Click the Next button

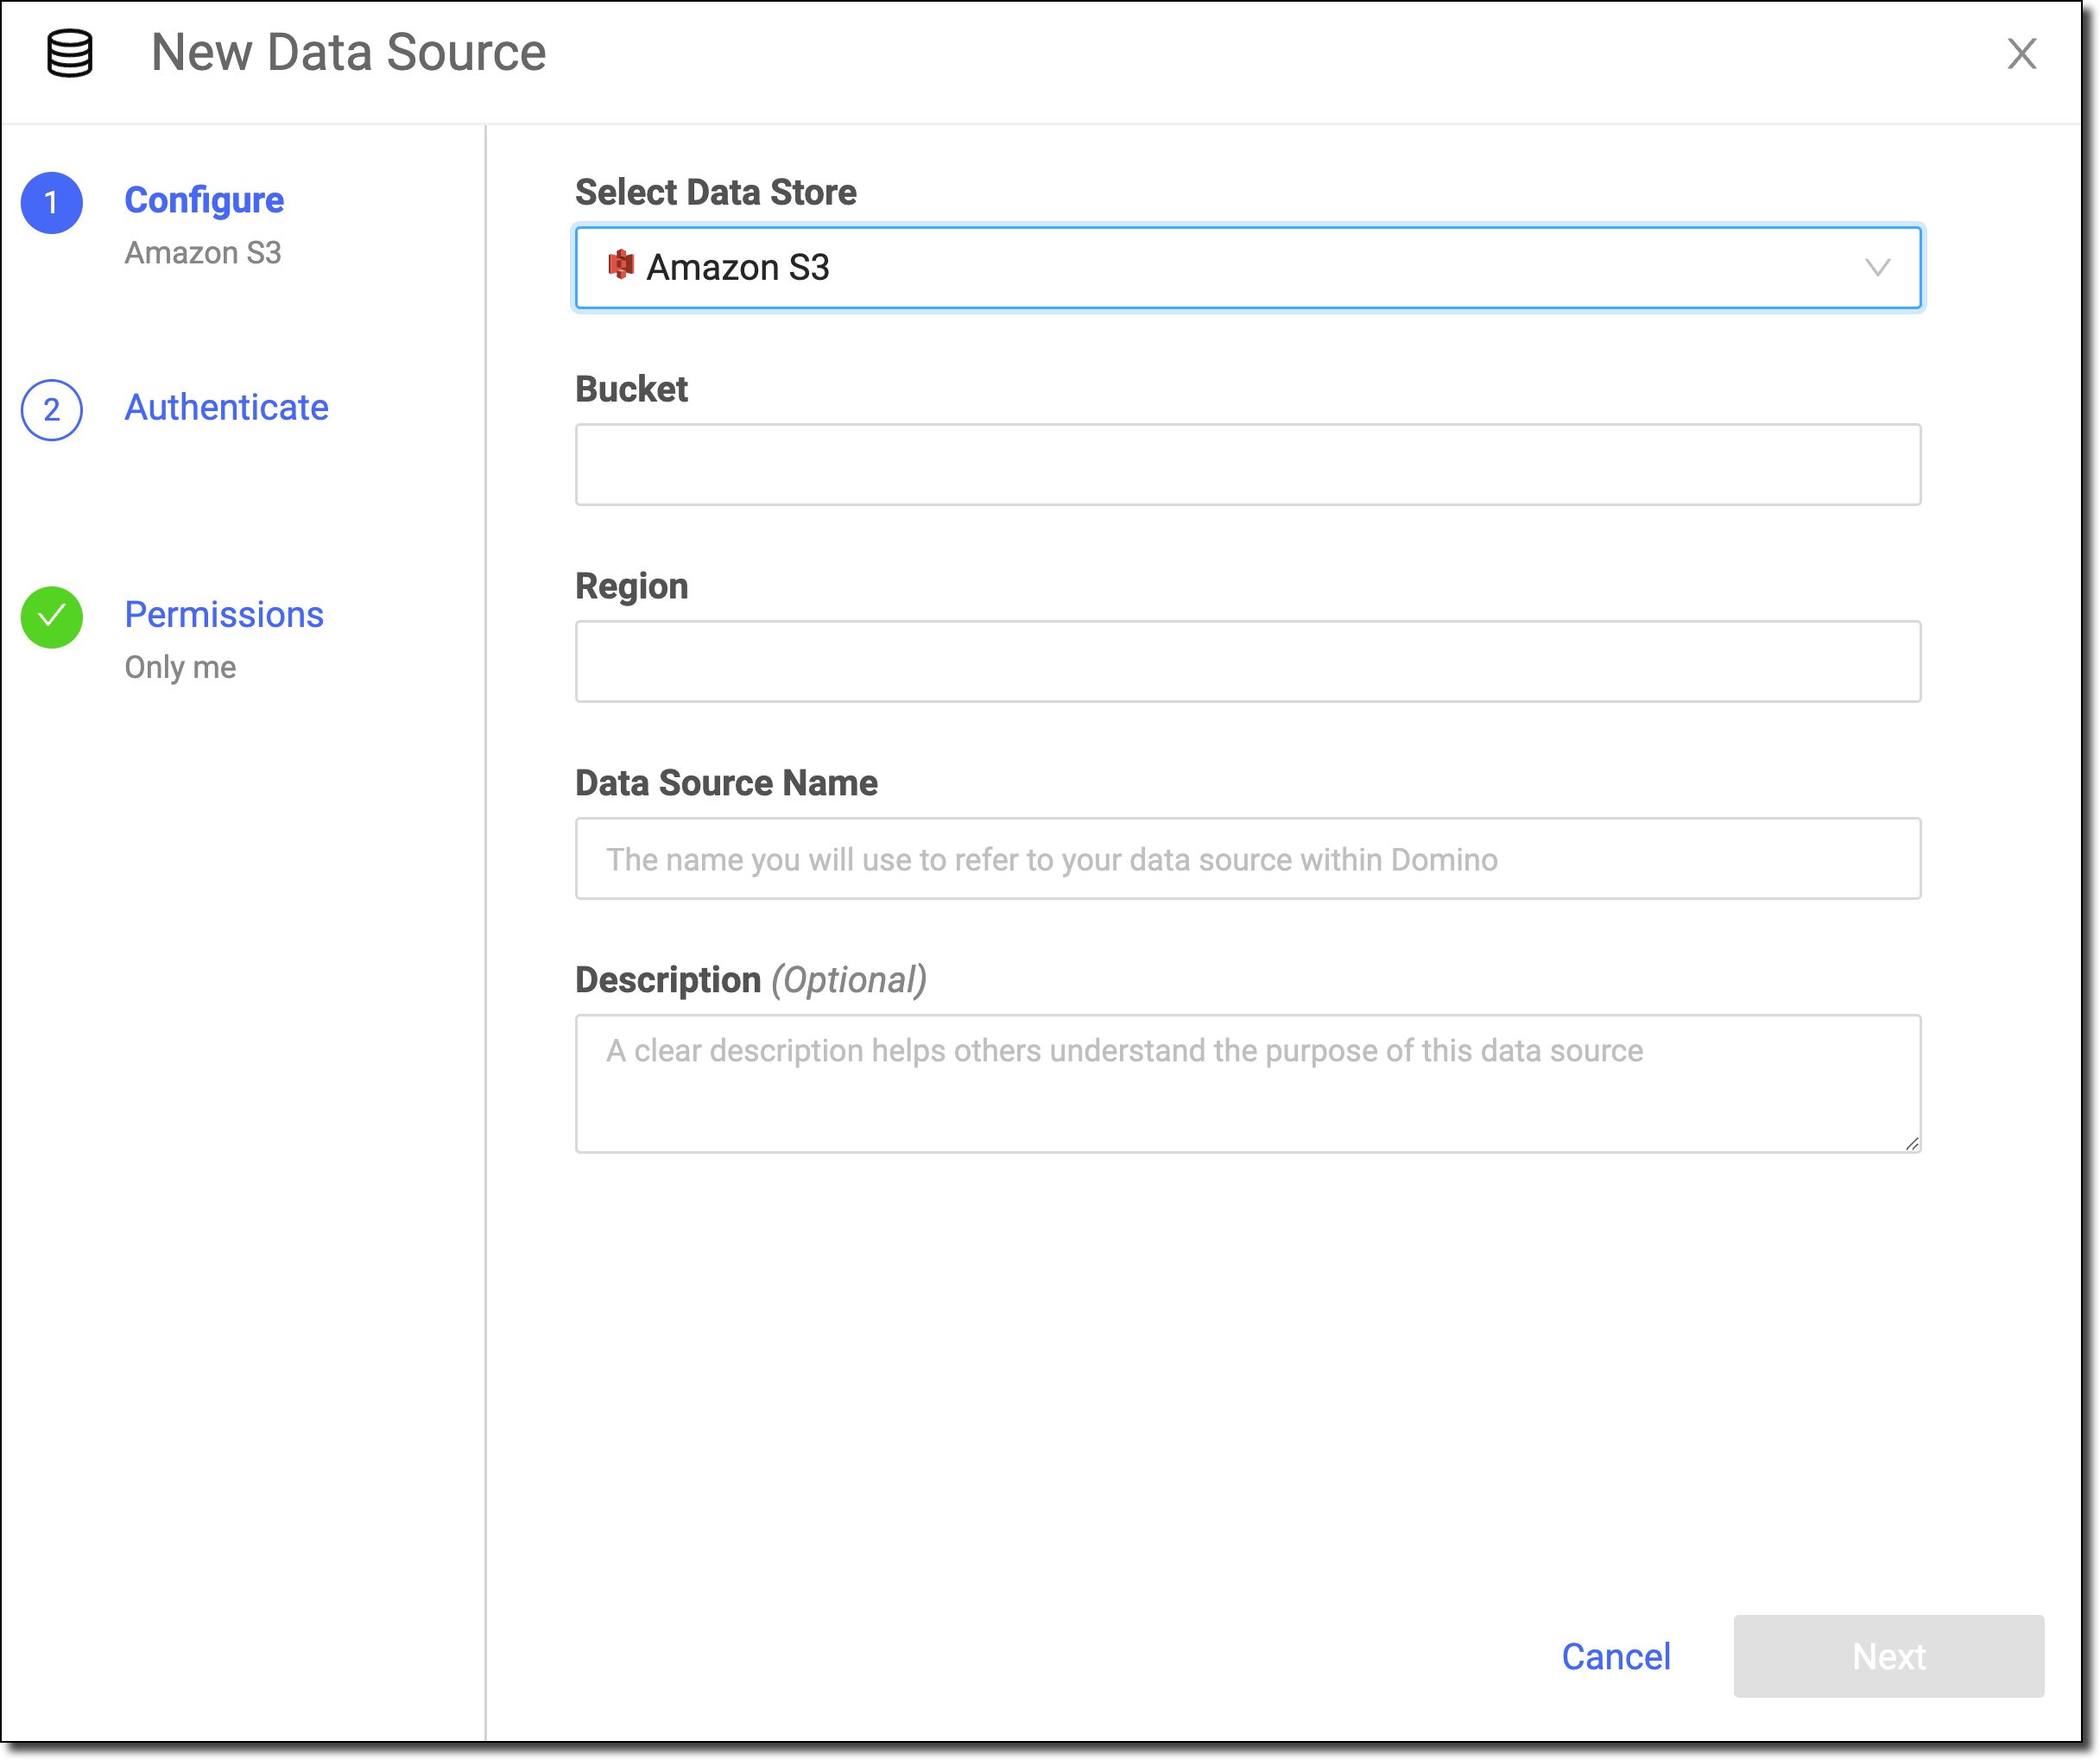click(1888, 1656)
